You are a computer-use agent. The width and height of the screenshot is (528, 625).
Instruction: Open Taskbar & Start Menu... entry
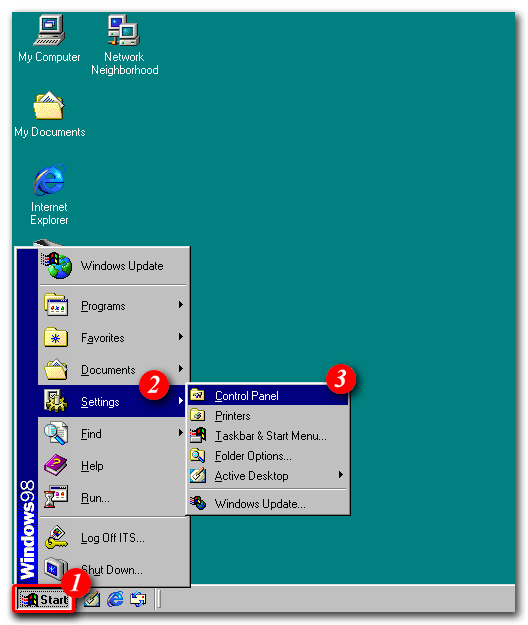[268, 436]
